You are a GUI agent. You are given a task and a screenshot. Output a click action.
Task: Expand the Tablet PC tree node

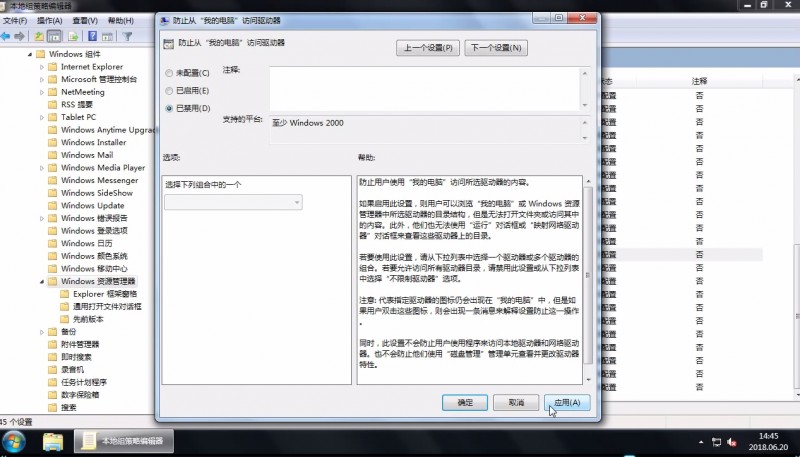42,117
